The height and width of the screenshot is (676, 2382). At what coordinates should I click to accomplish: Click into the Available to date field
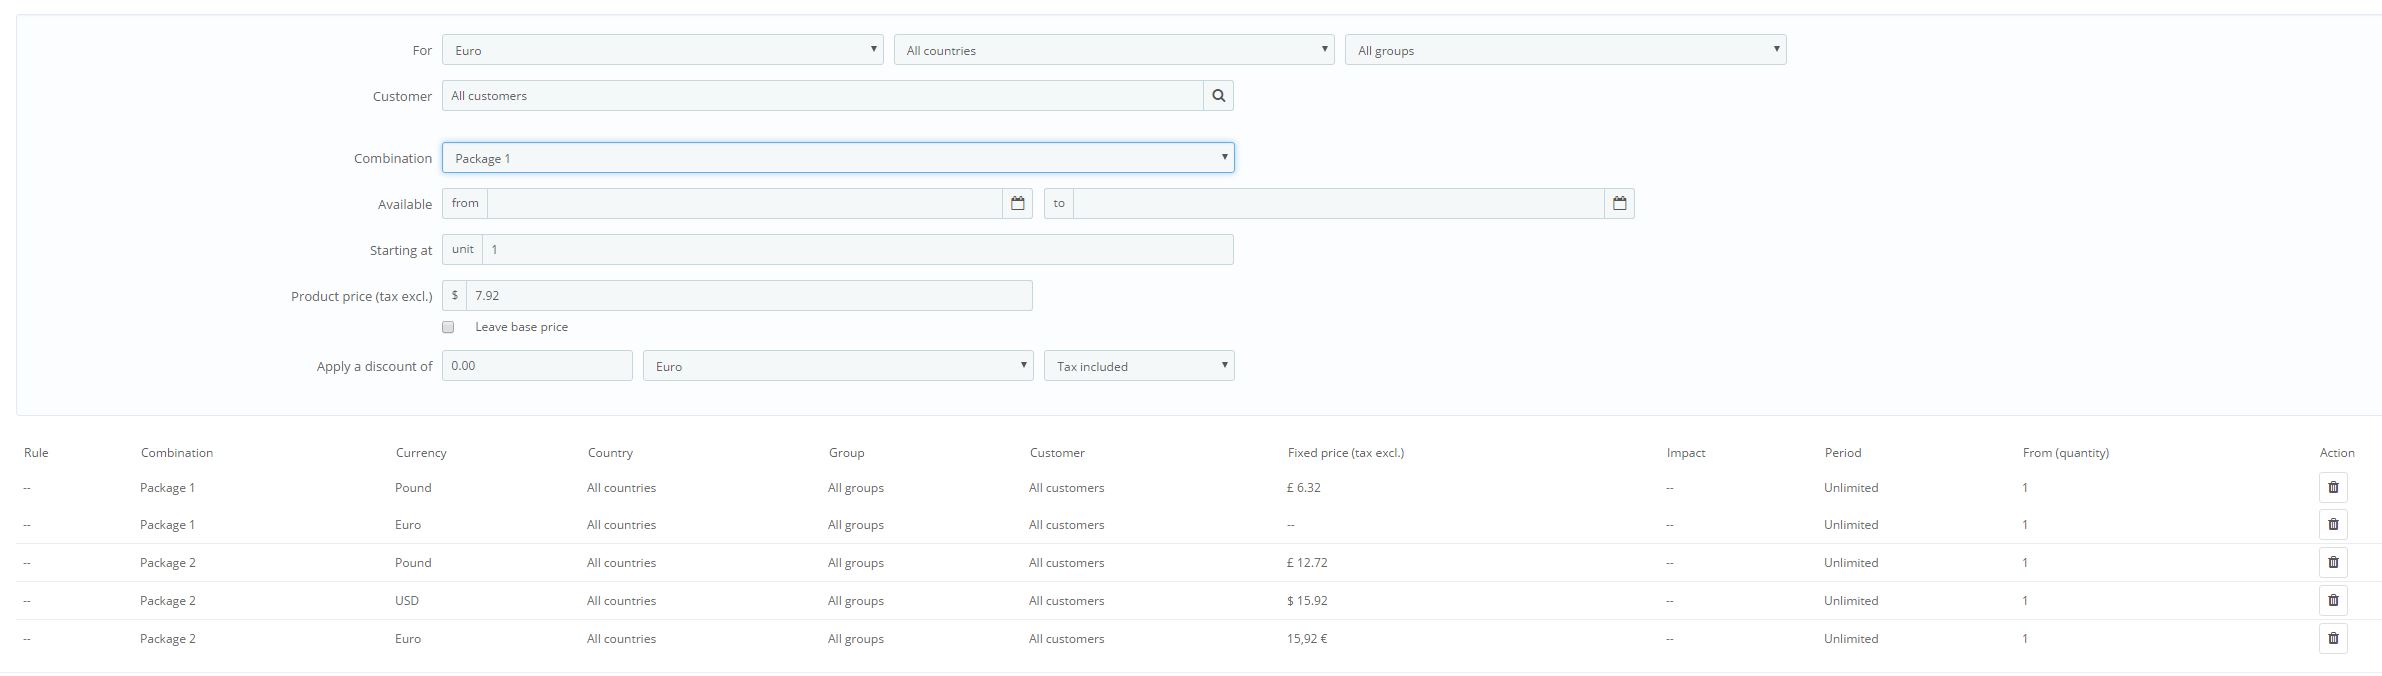pyautogui.click(x=1339, y=204)
